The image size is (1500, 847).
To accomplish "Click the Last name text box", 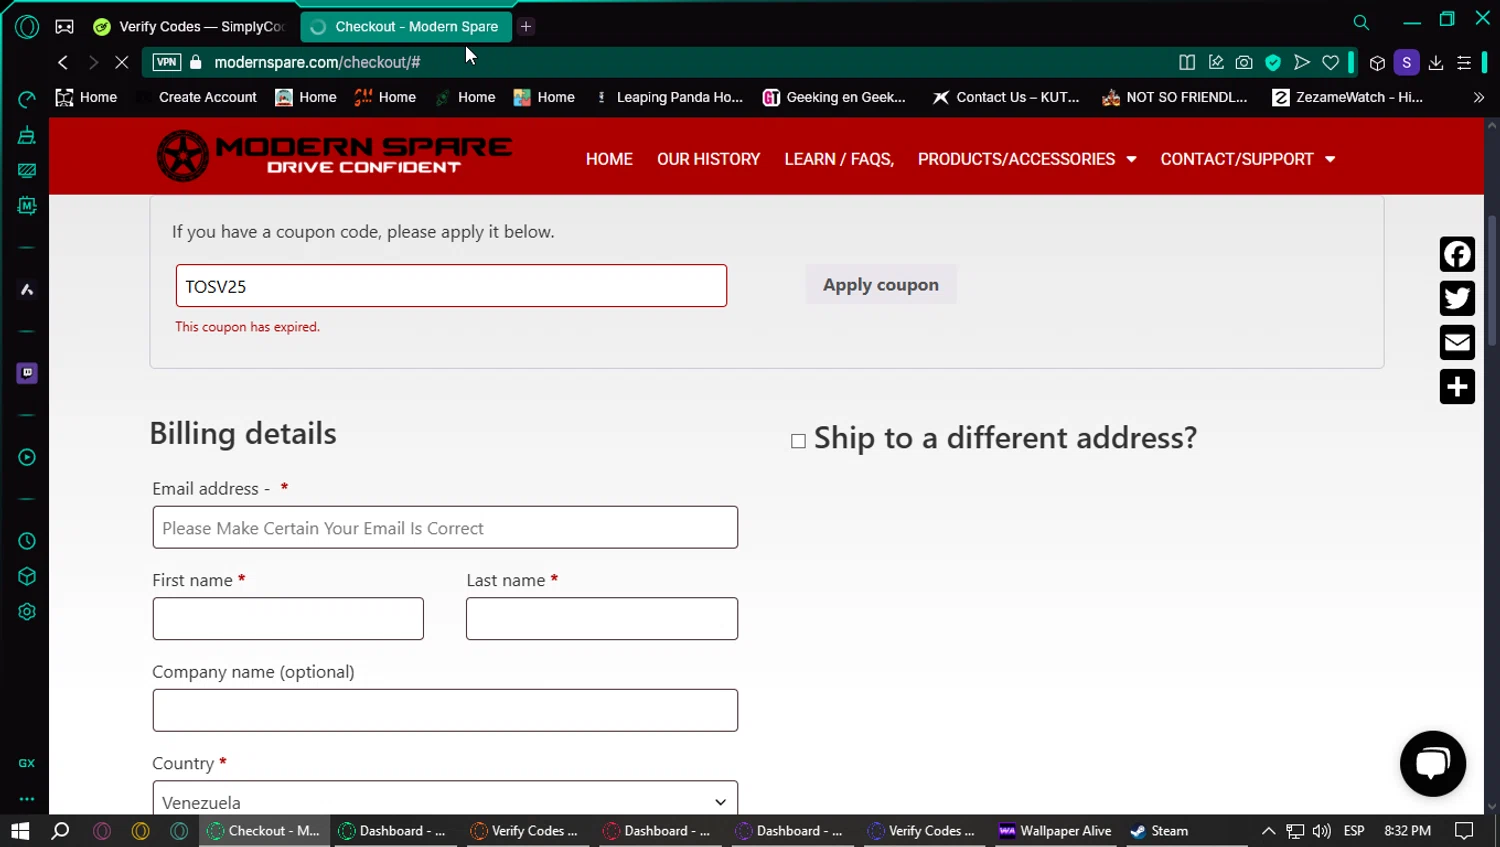I will [x=602, y=619].
